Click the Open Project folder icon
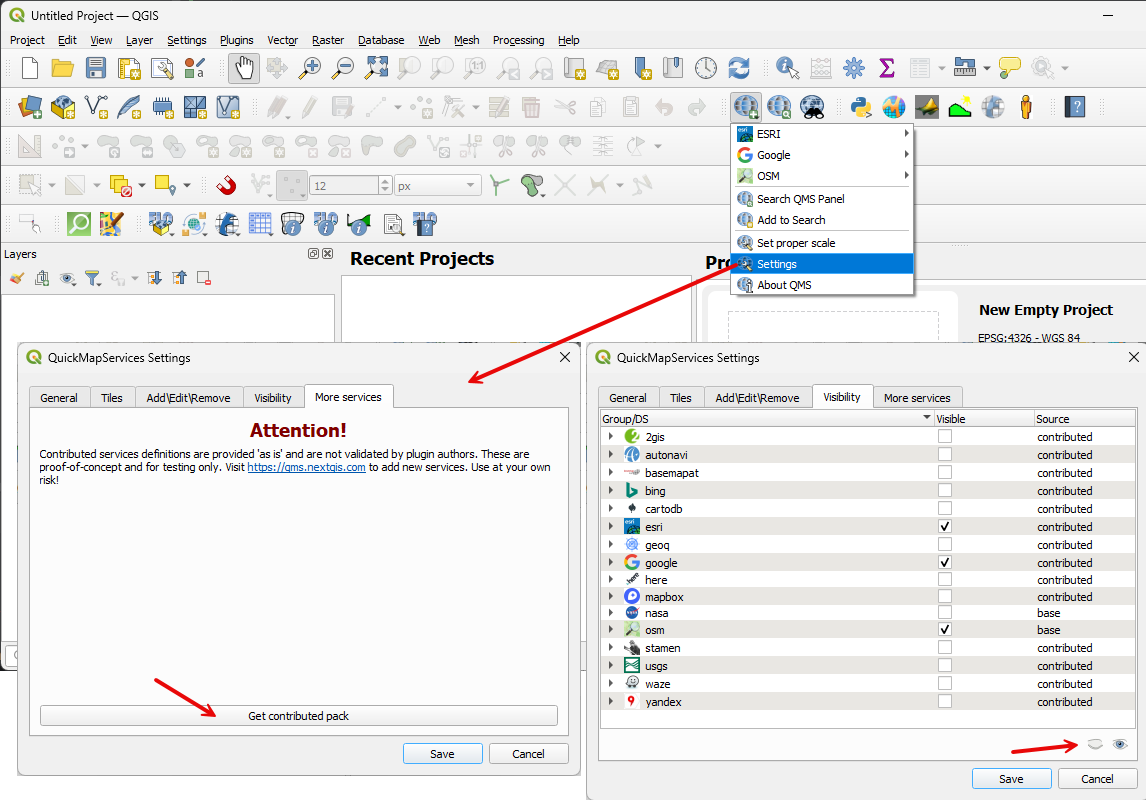Viewport: 1146px width, 800px height. 63,68
